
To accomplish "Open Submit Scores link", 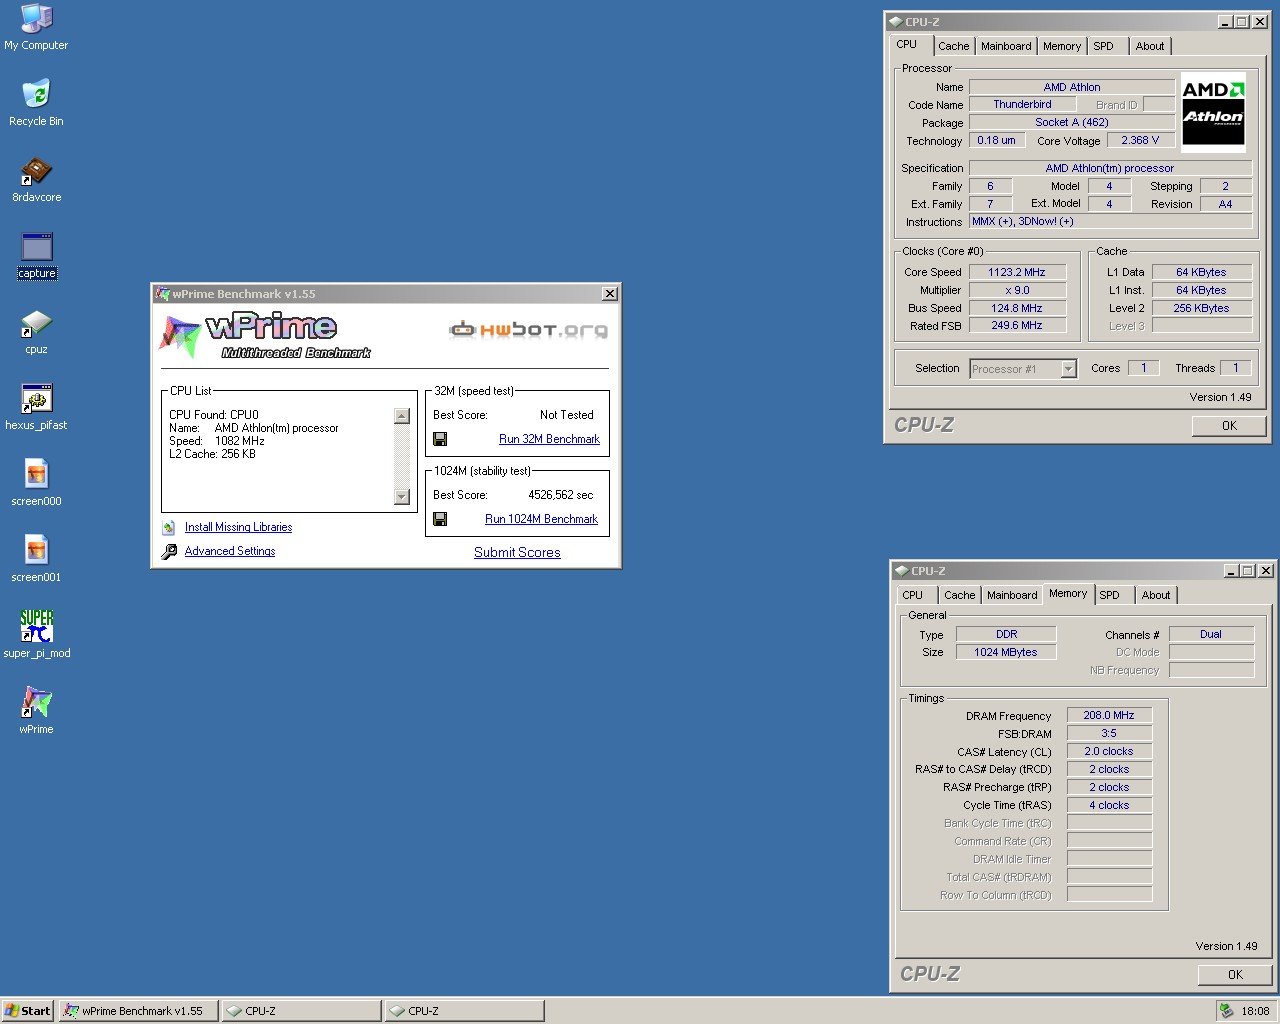I will tap(517, 552).
